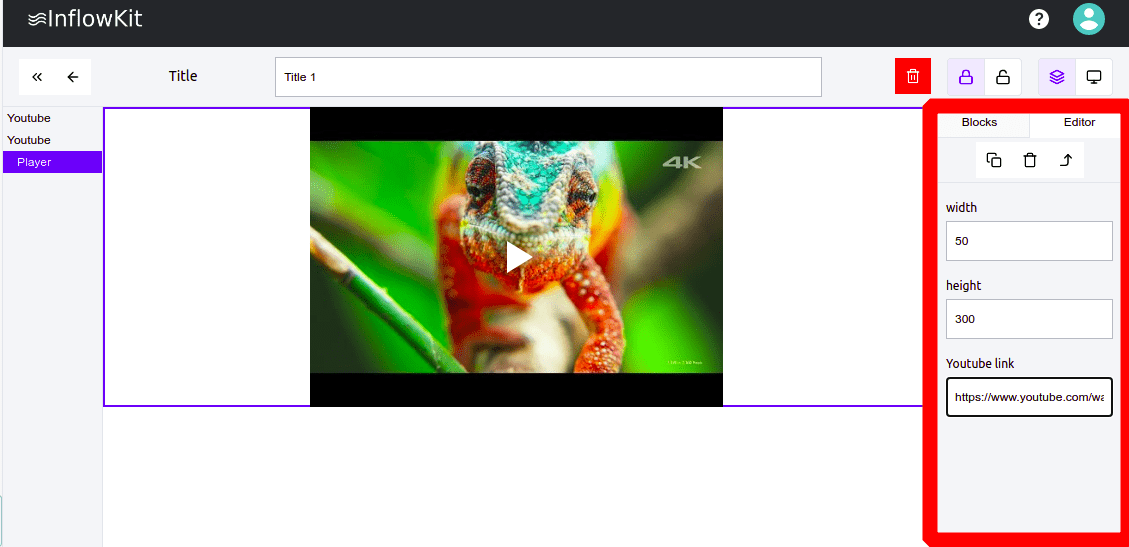
Task: Enable the purple closed lock toggle
Action: (966, 77)
